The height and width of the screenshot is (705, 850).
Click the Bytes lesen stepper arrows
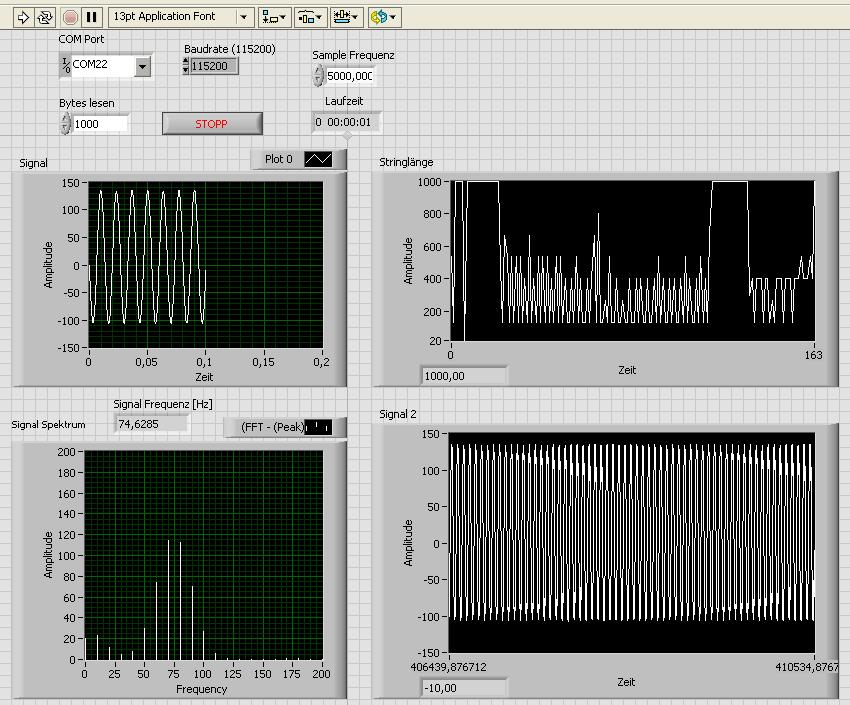point(66,124)
